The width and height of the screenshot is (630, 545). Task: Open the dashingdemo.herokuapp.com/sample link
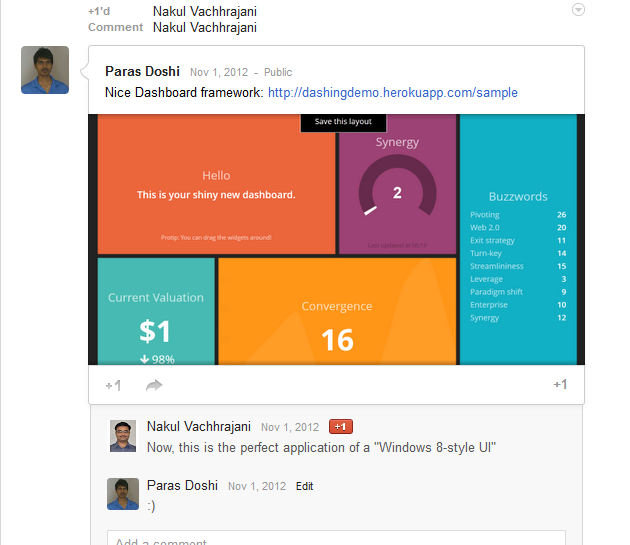click(393, 92)
